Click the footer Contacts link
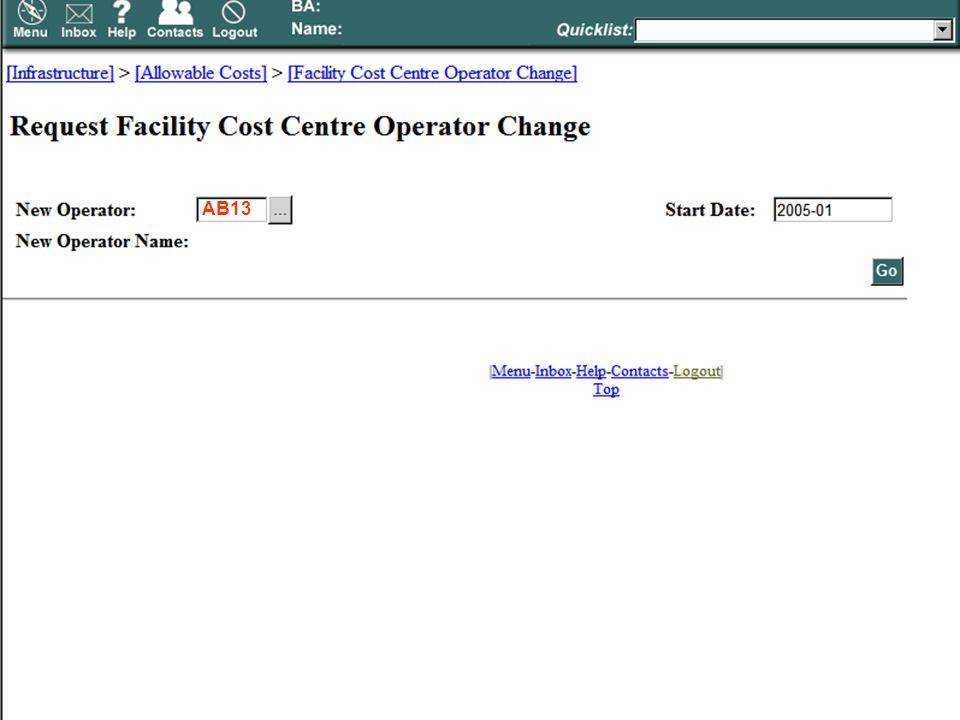This screenshot has width=960, height=720. click(639, 371)
